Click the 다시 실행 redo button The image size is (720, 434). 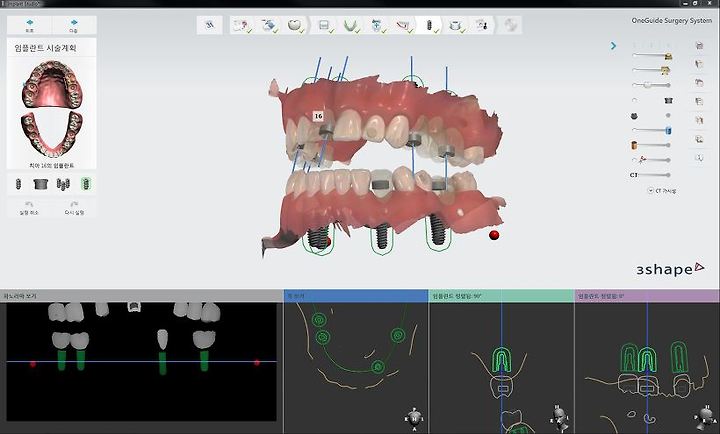pyautogui.click(x=74, y=208)
